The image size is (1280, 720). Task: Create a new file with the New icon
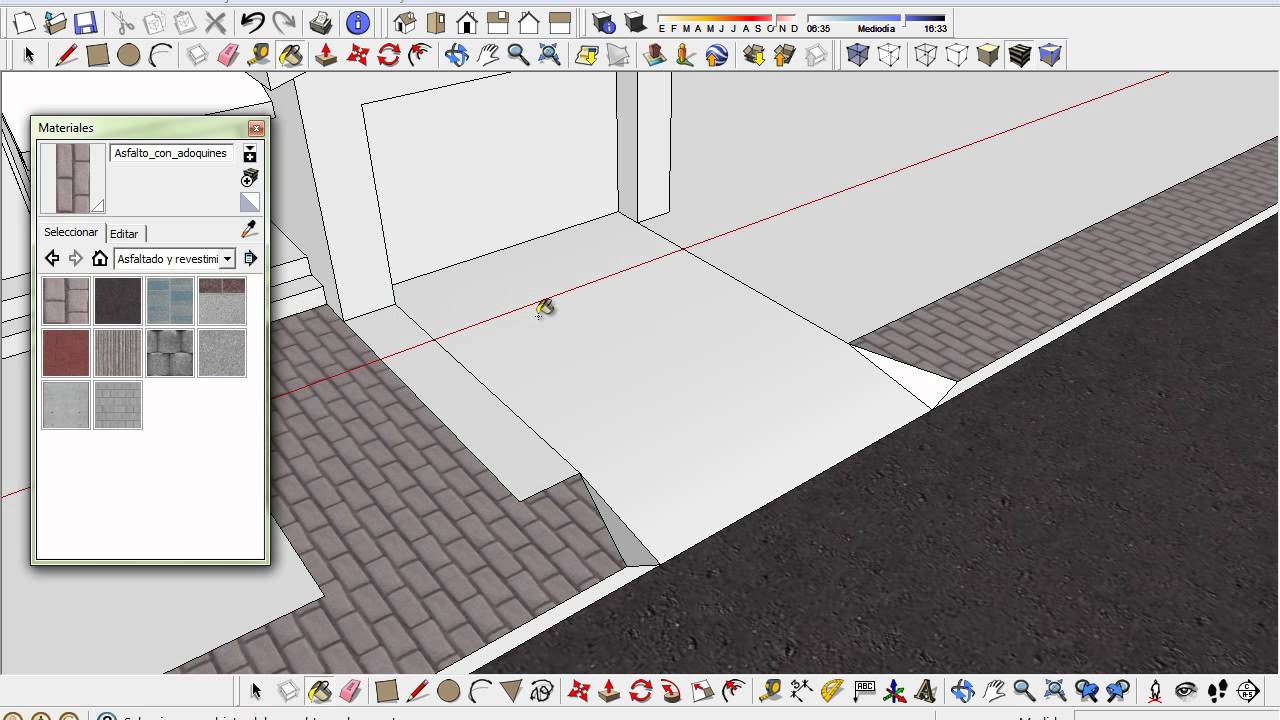[x=23, y=22]
